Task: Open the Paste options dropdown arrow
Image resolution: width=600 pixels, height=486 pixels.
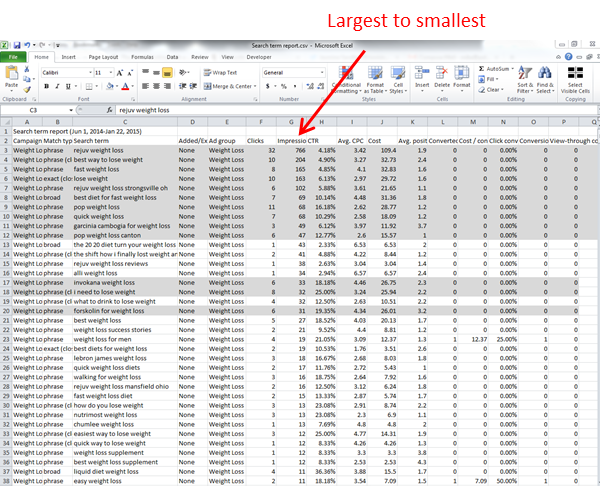Action: (11, 91)
